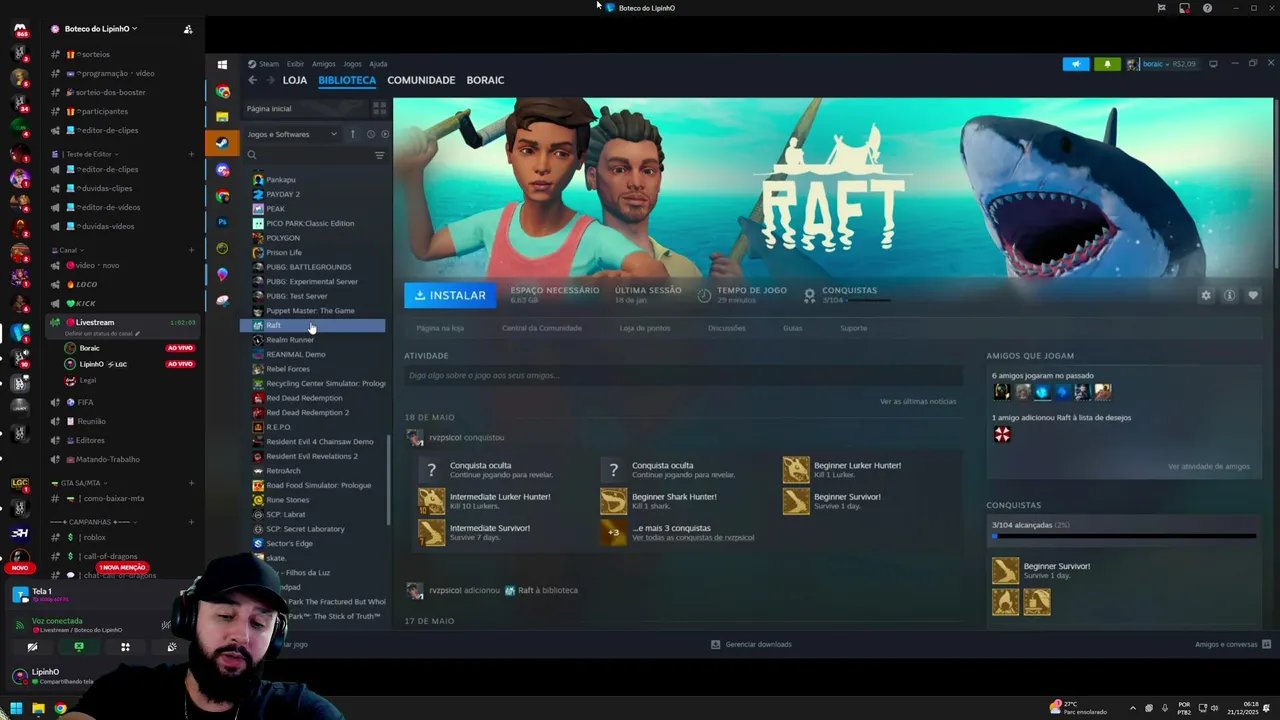Viewport: 1280px width, 720px height.
Task: Click Beginner Shark Hunter achievement icon
Action: [x=613, y=501]
